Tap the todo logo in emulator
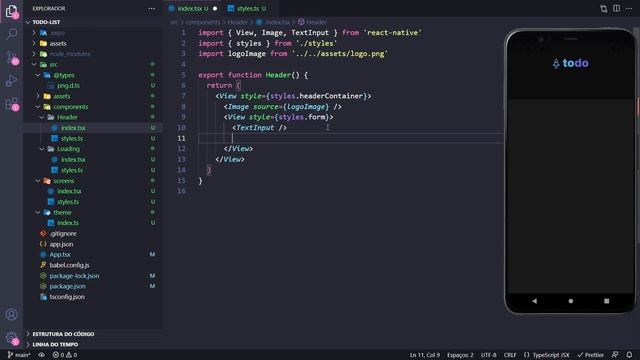Screen dimensions: 640x360 (570, 63)
